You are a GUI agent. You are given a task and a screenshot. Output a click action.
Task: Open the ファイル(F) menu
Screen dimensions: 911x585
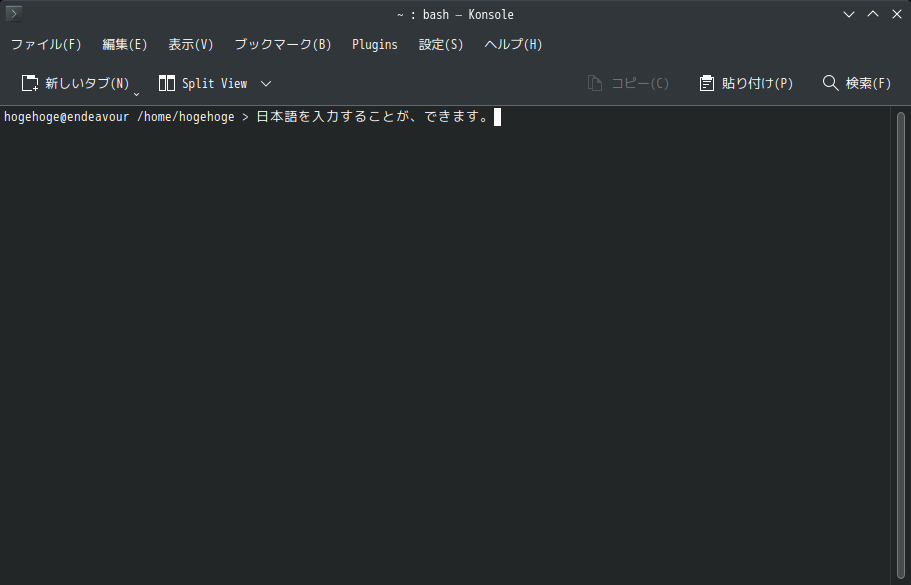[46, 45]
